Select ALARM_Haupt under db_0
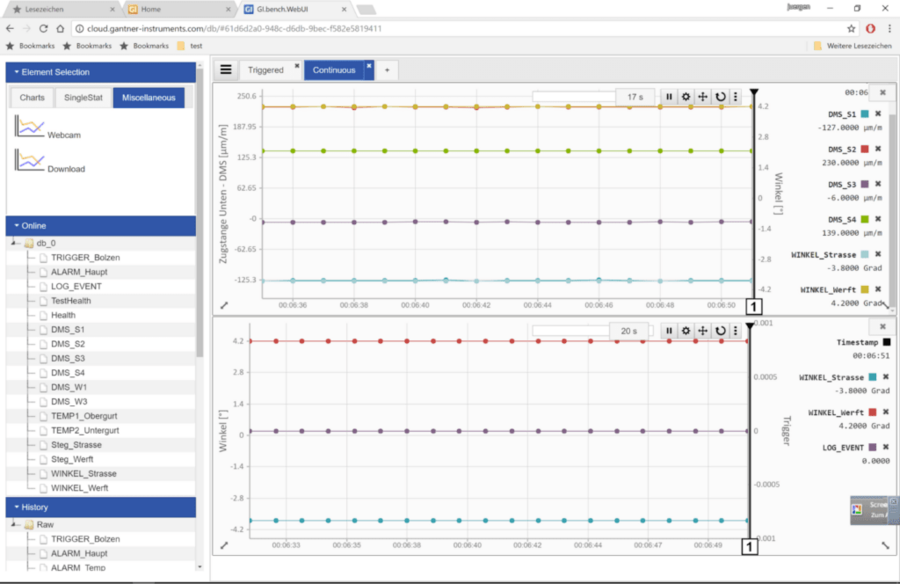The height and width of the screenshot is (584, 900). click(x=79, y=272)
